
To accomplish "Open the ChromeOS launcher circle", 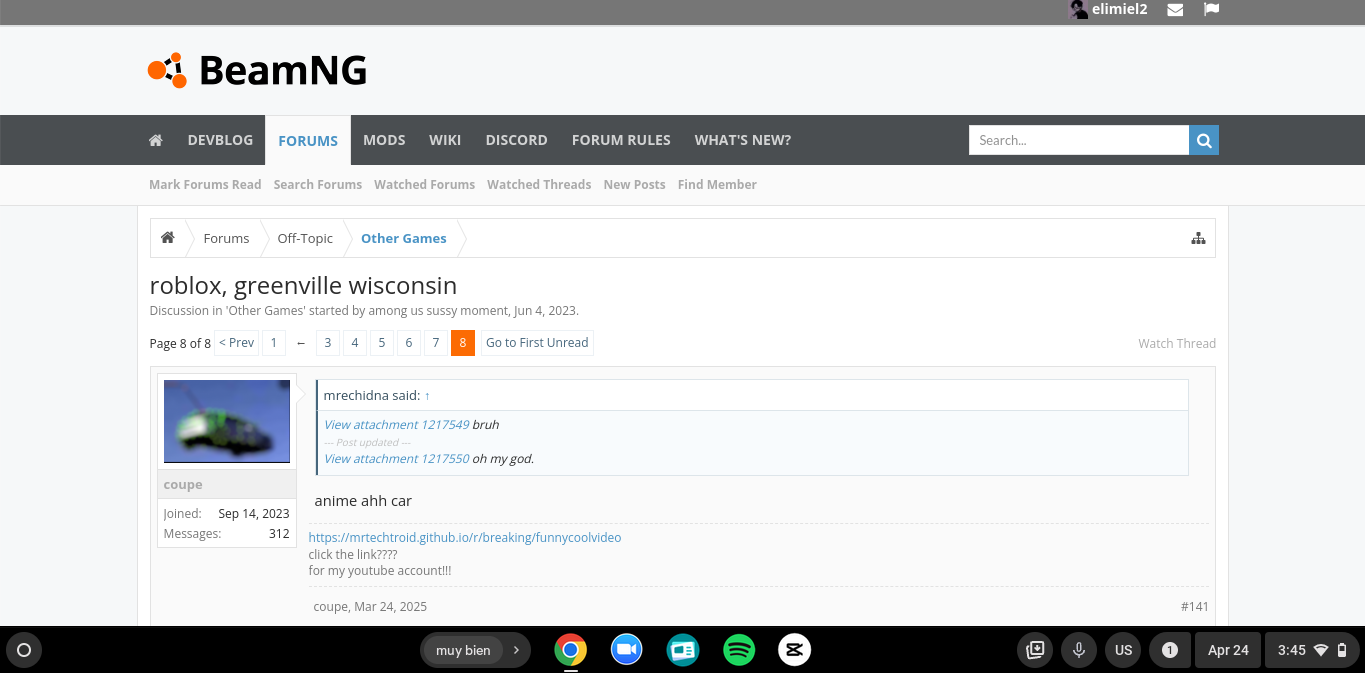I will pos(24,650).
